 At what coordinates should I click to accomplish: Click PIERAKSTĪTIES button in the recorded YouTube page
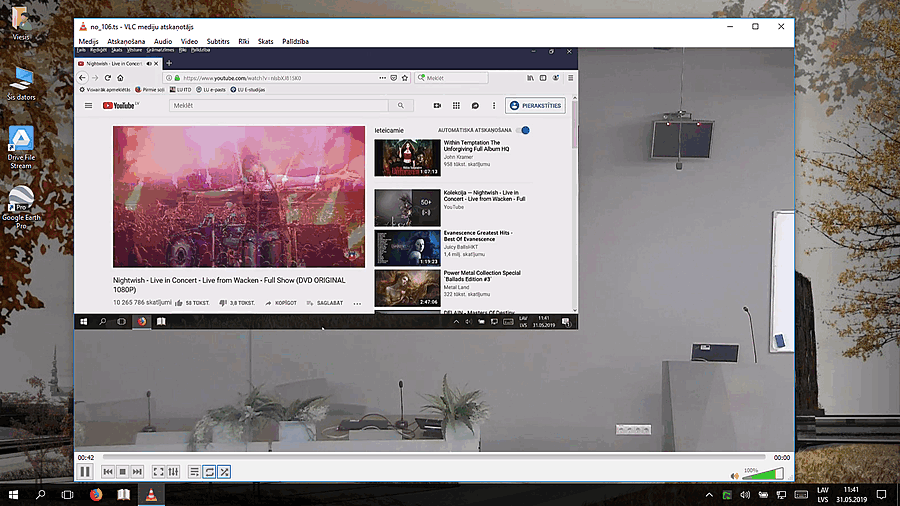click(535, 106)
